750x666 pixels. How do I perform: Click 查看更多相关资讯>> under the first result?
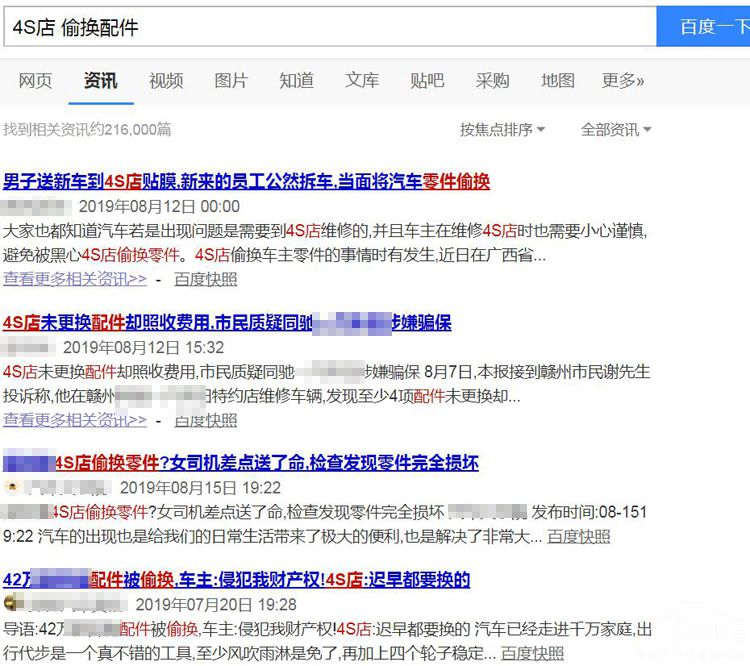click(75, 279)
